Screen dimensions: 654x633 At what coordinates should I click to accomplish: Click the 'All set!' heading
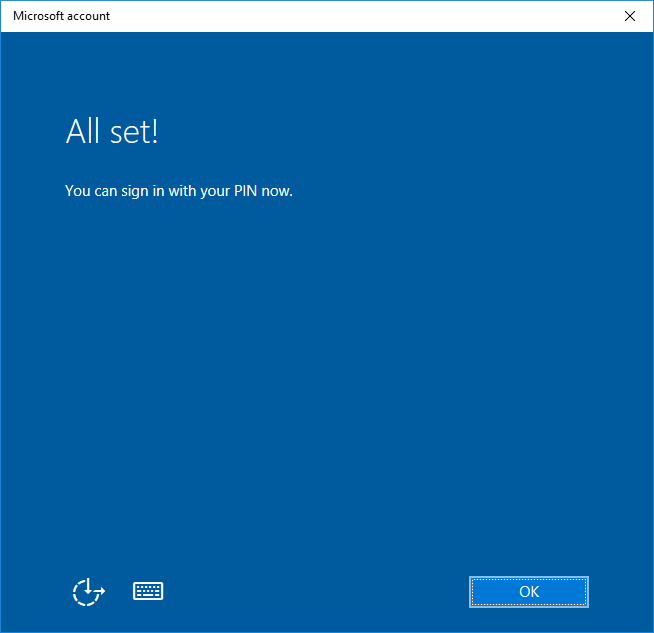(112, 131)
